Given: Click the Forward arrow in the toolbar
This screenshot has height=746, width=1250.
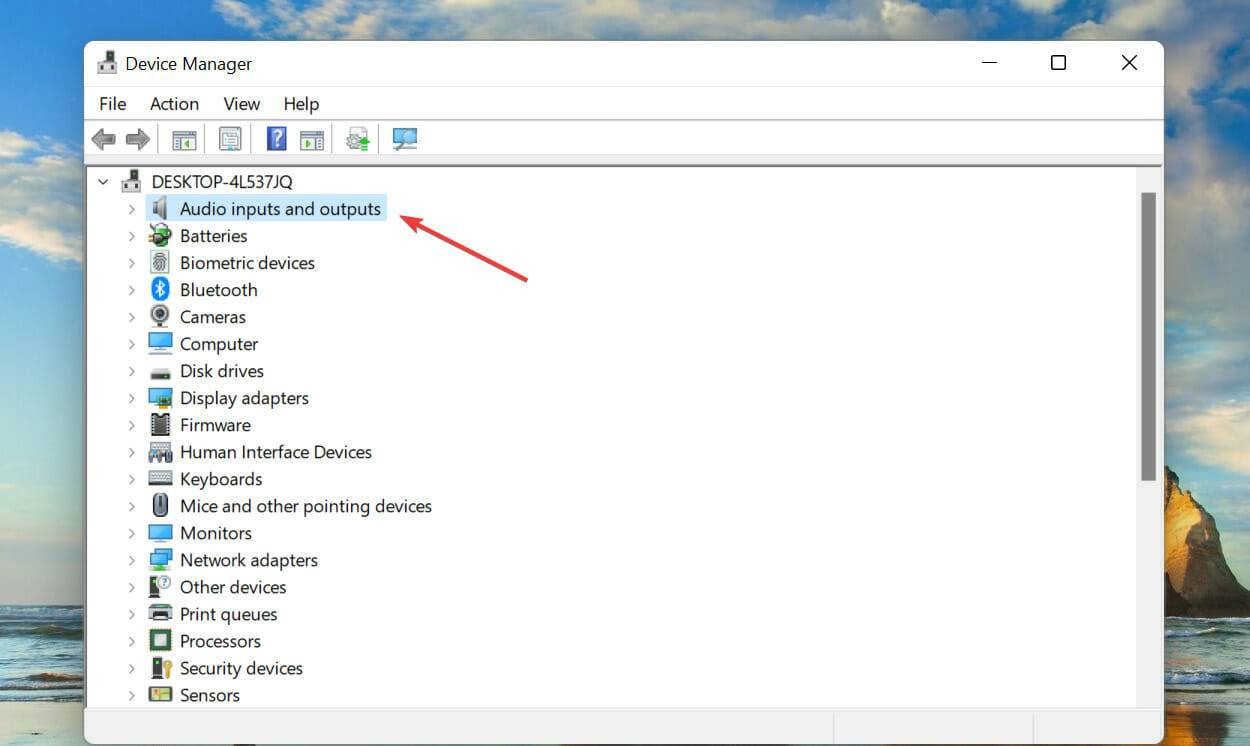Looking at the screenshot, I should click(137, 139).
